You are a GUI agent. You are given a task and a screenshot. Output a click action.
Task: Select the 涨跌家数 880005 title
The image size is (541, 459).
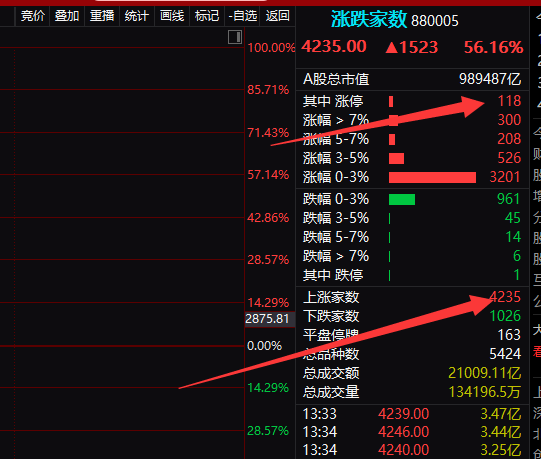(x=395, y=20)
